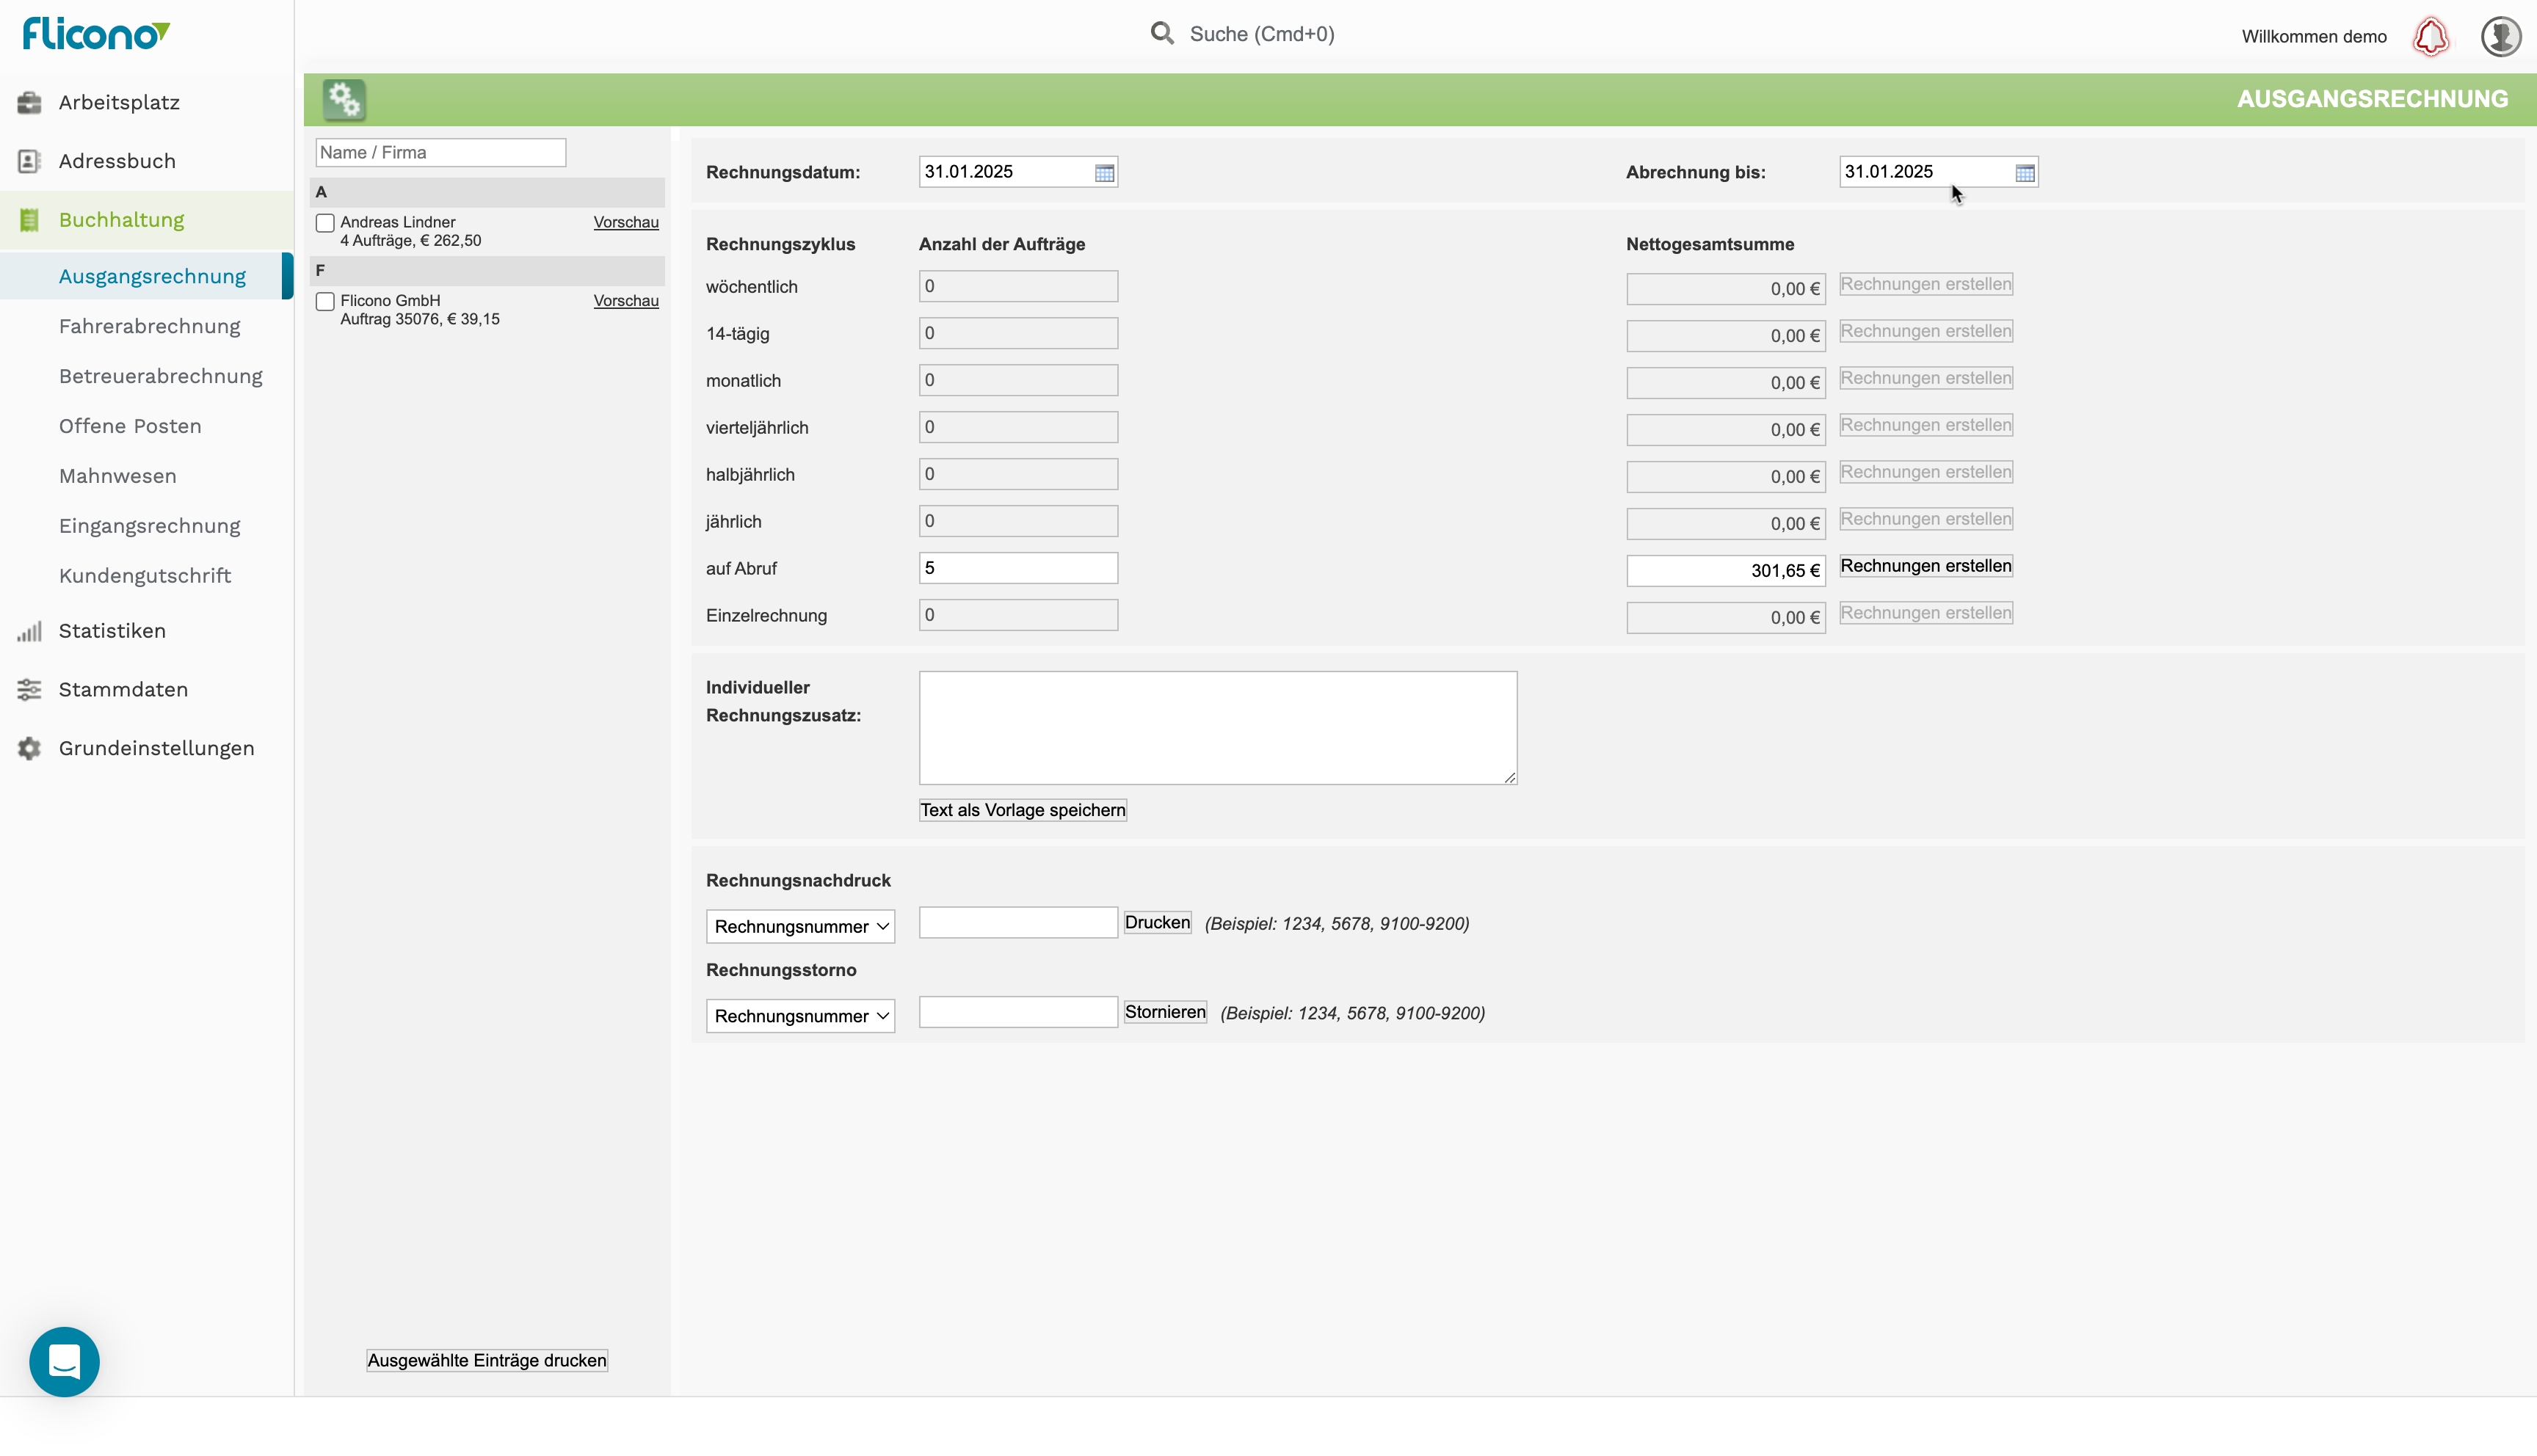Open the Rechnungsdatum calendar picker
The image size is (2537, 1456).
point(1104,173)
